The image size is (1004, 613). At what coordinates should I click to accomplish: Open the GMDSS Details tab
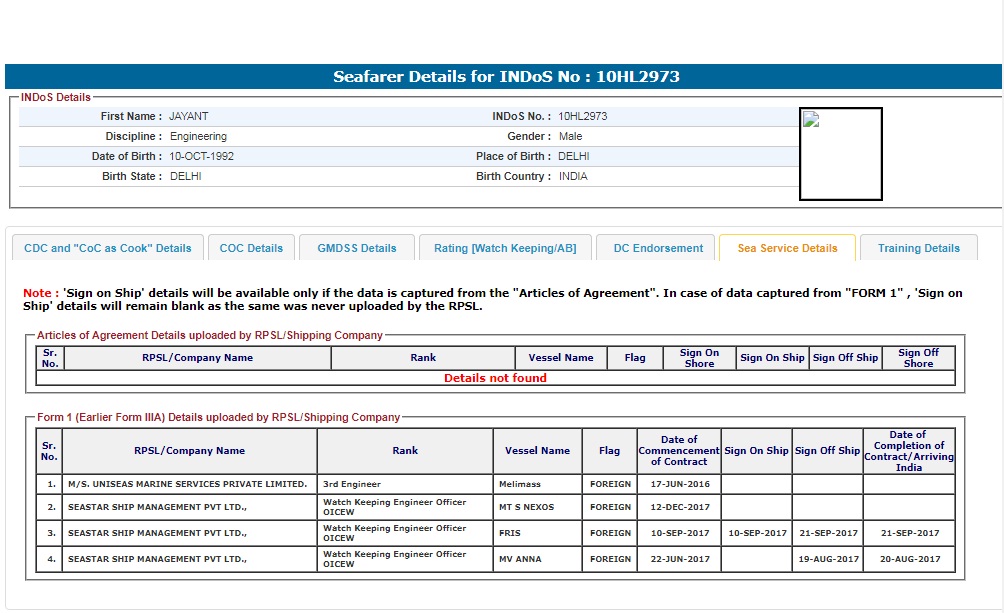[x=357, y=248]
